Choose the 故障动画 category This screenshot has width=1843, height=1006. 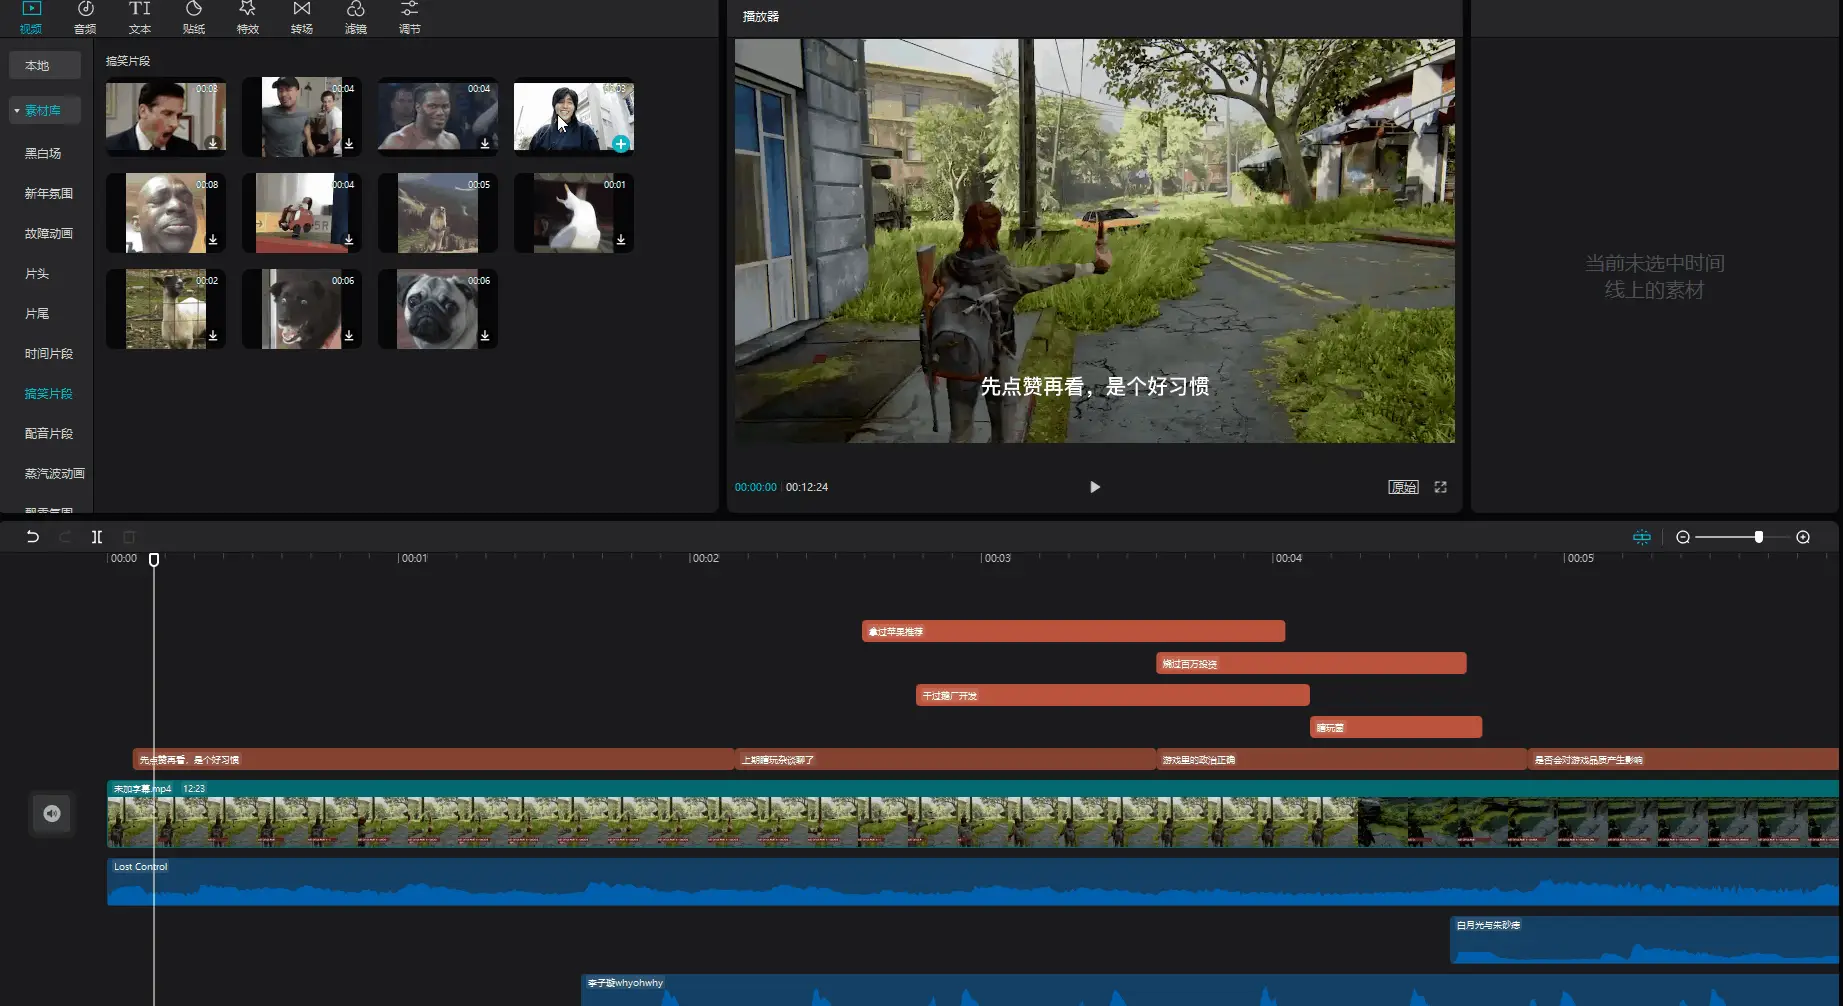(x=48, y=233)
